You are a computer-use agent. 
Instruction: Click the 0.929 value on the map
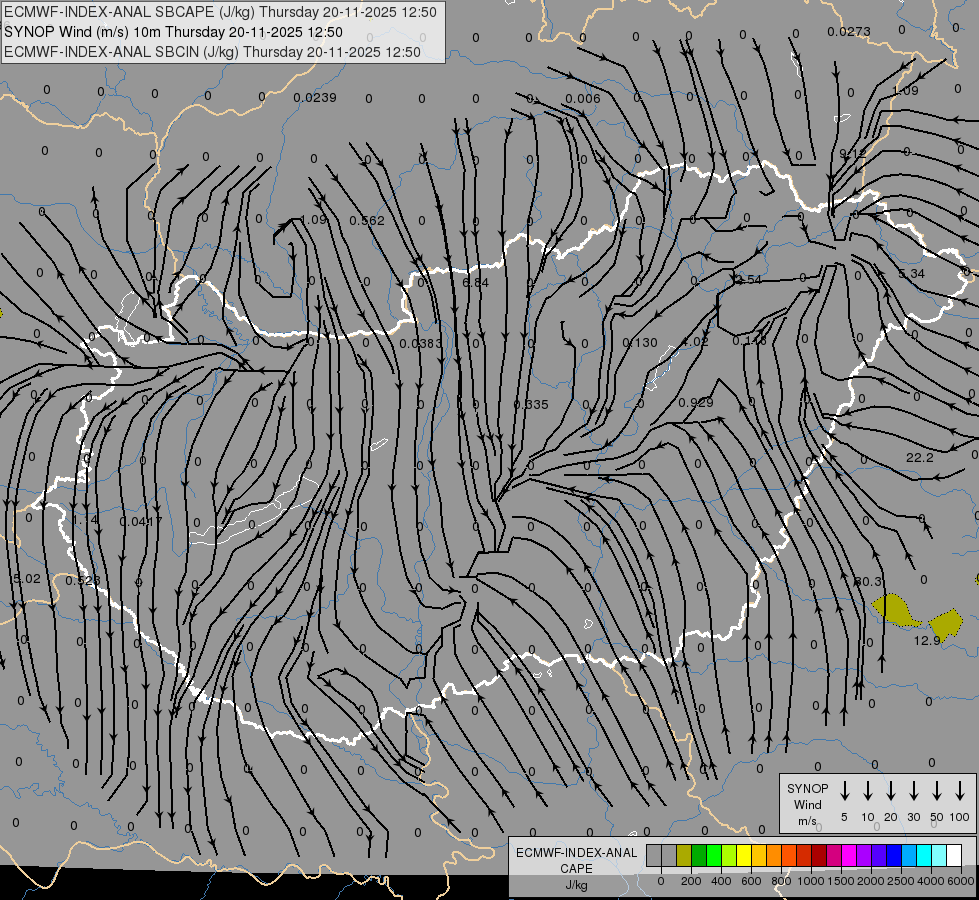(696, 402)
